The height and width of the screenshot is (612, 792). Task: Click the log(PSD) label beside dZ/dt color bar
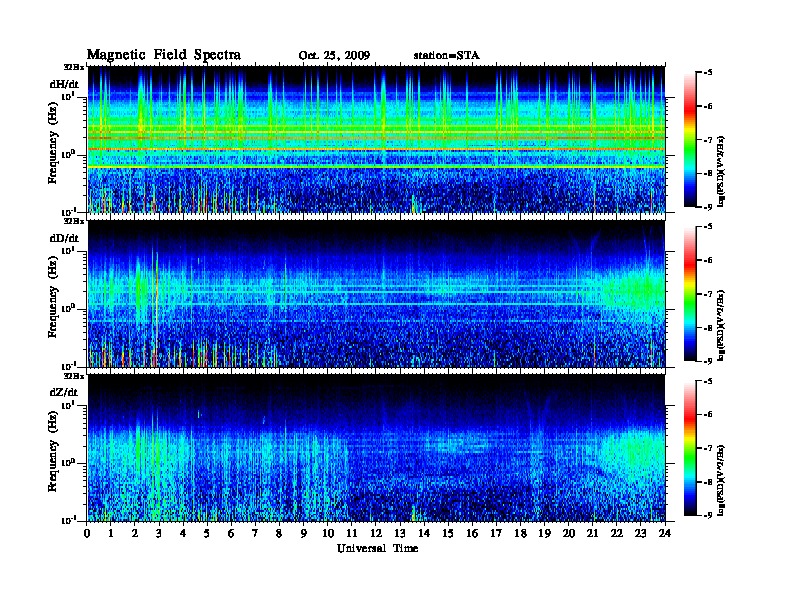click(721, 480)
